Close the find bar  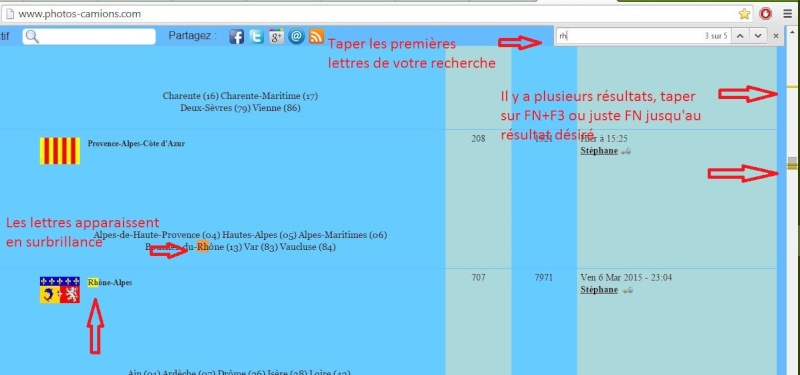click(776, 36)
